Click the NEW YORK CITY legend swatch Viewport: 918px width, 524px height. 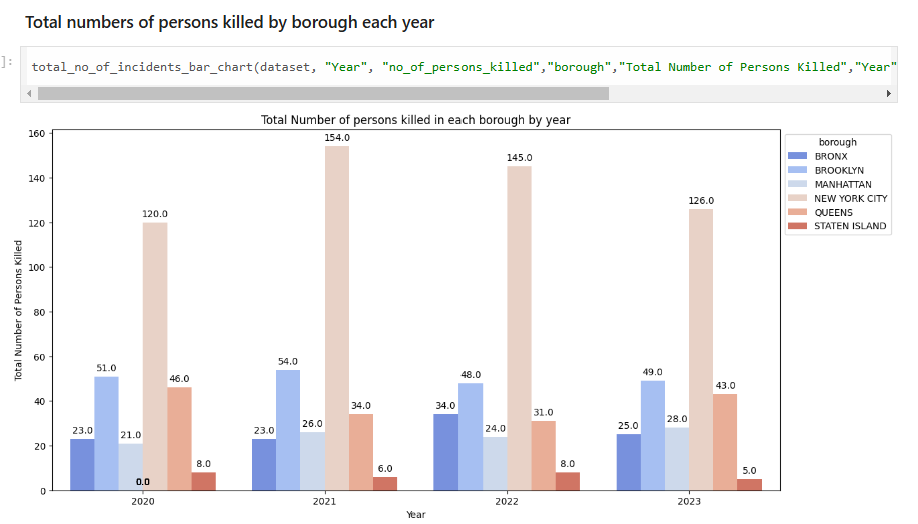(797, 198)
